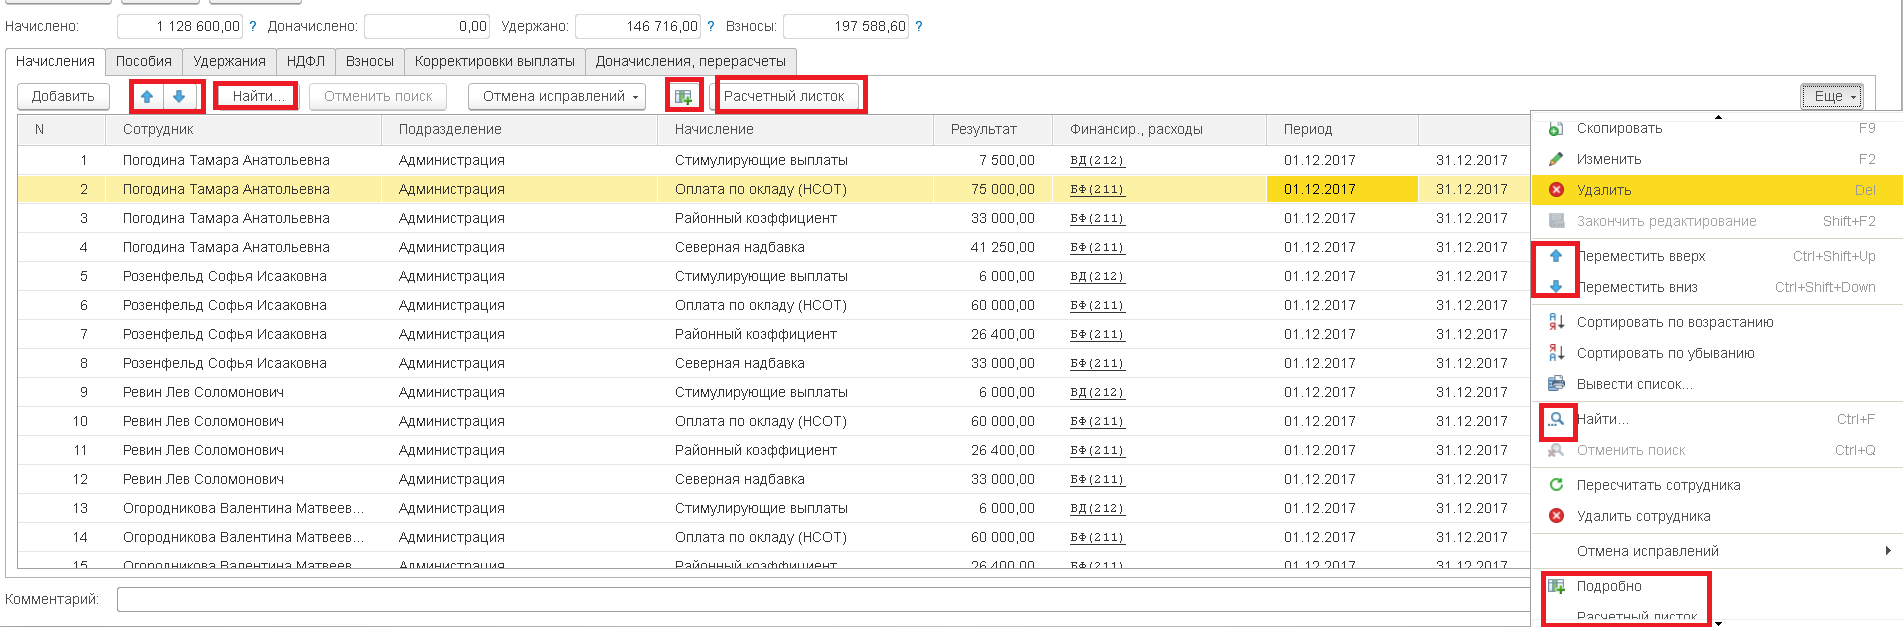This screenshot has width=1903, height=627.
Task: Open the help question mark beside Взносы total
Action: (x=919, y=27)
